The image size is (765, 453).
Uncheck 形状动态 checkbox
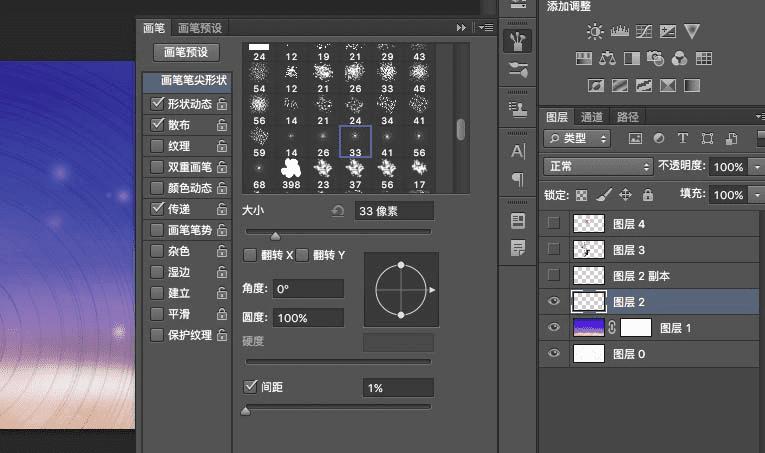tap(157, 103)
